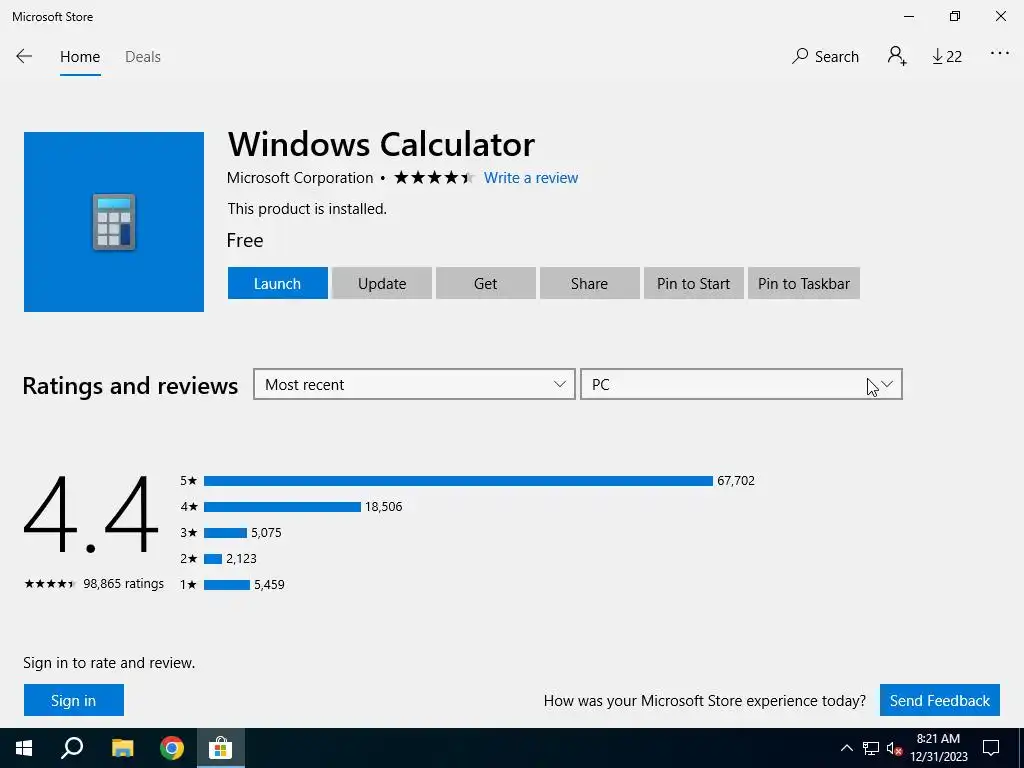This screenshot has height=768, width=1024.
Task: Click the Share button
Action: pyautogui.click(x=590, y=283)
